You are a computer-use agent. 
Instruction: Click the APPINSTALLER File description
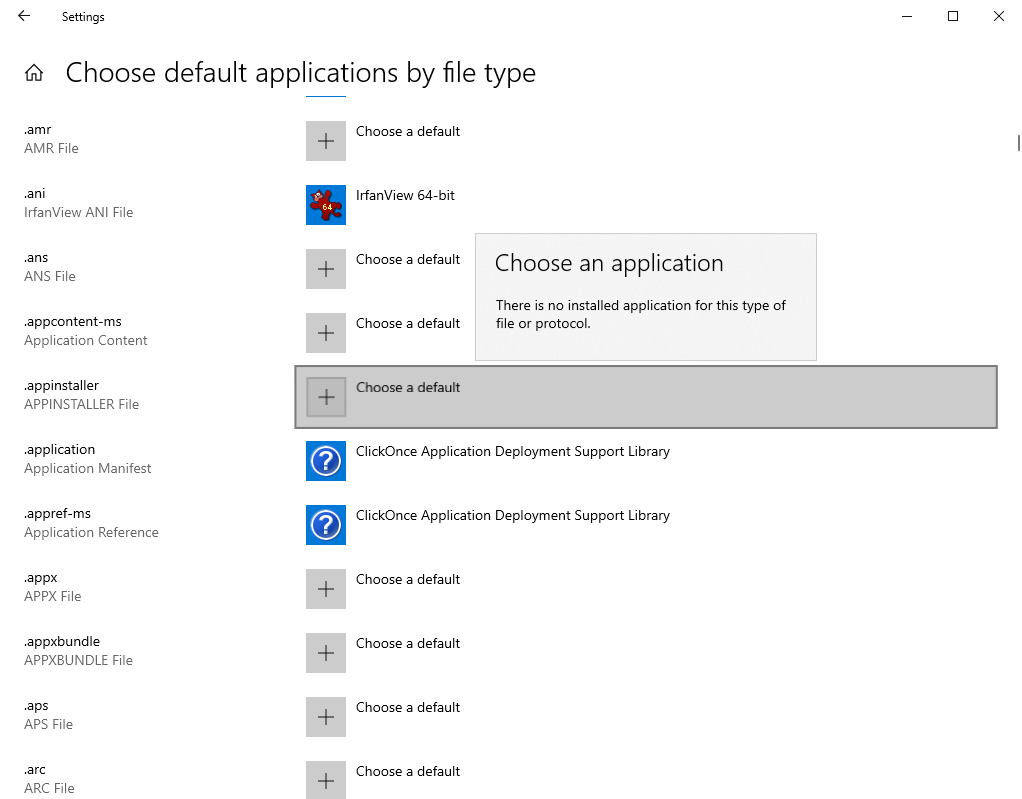point(81,404)
